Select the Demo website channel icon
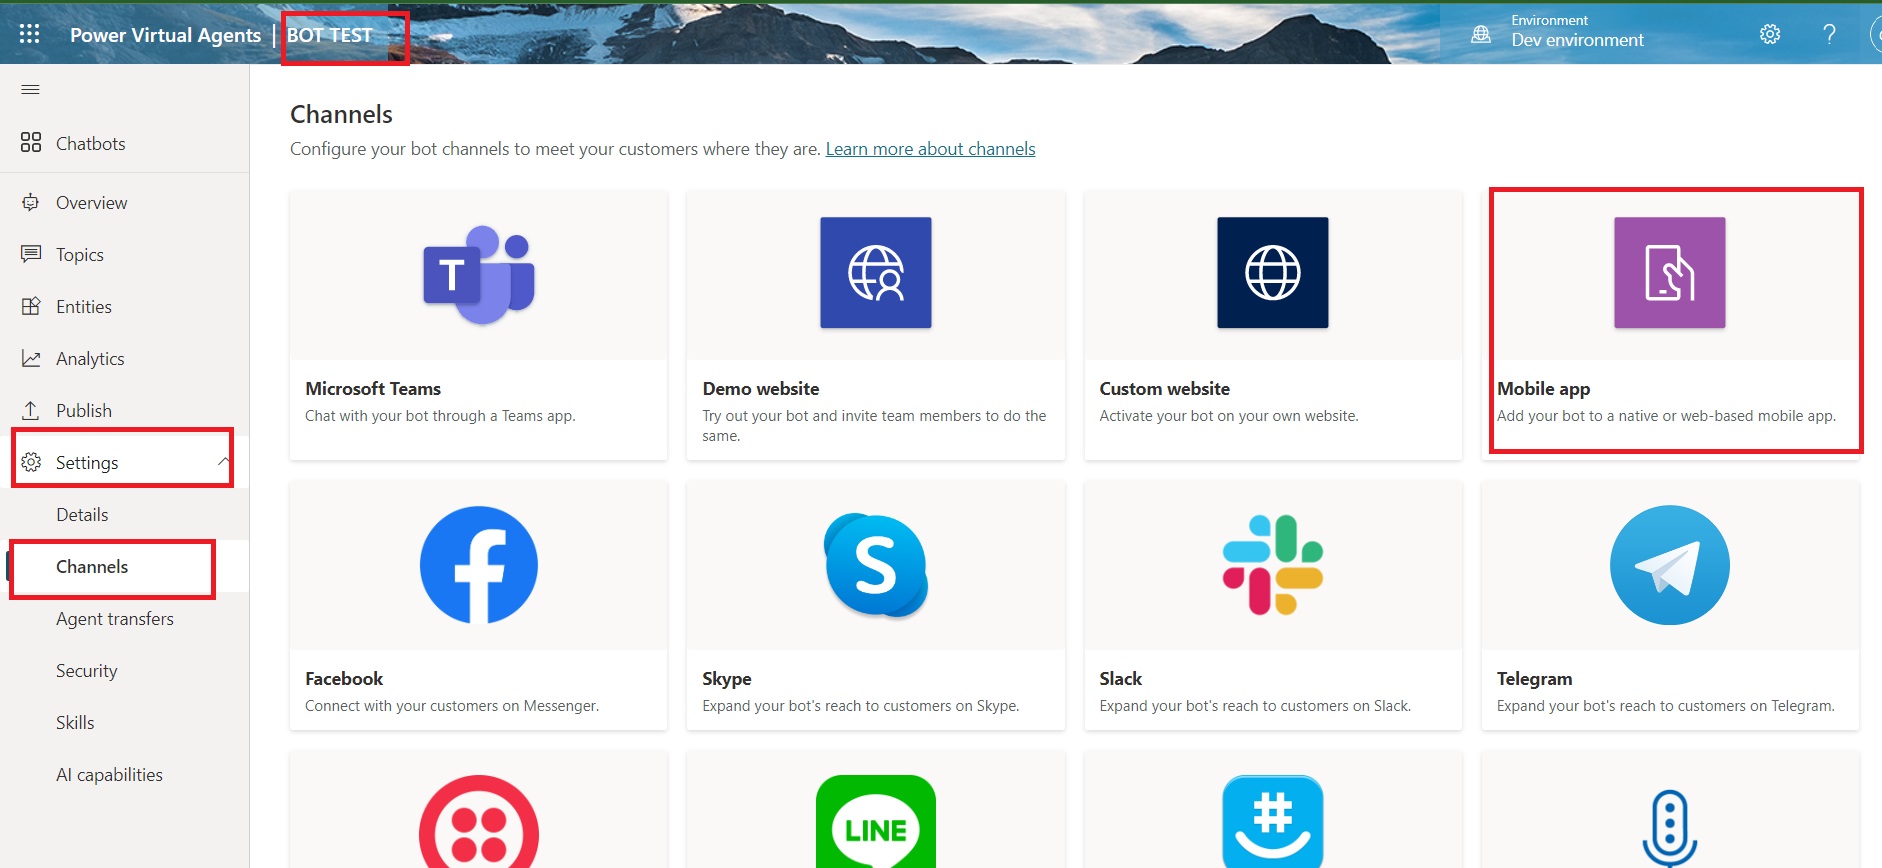The height and width of the screenshot is (868, 1882). pyautogui.click(x=875, y=273)
